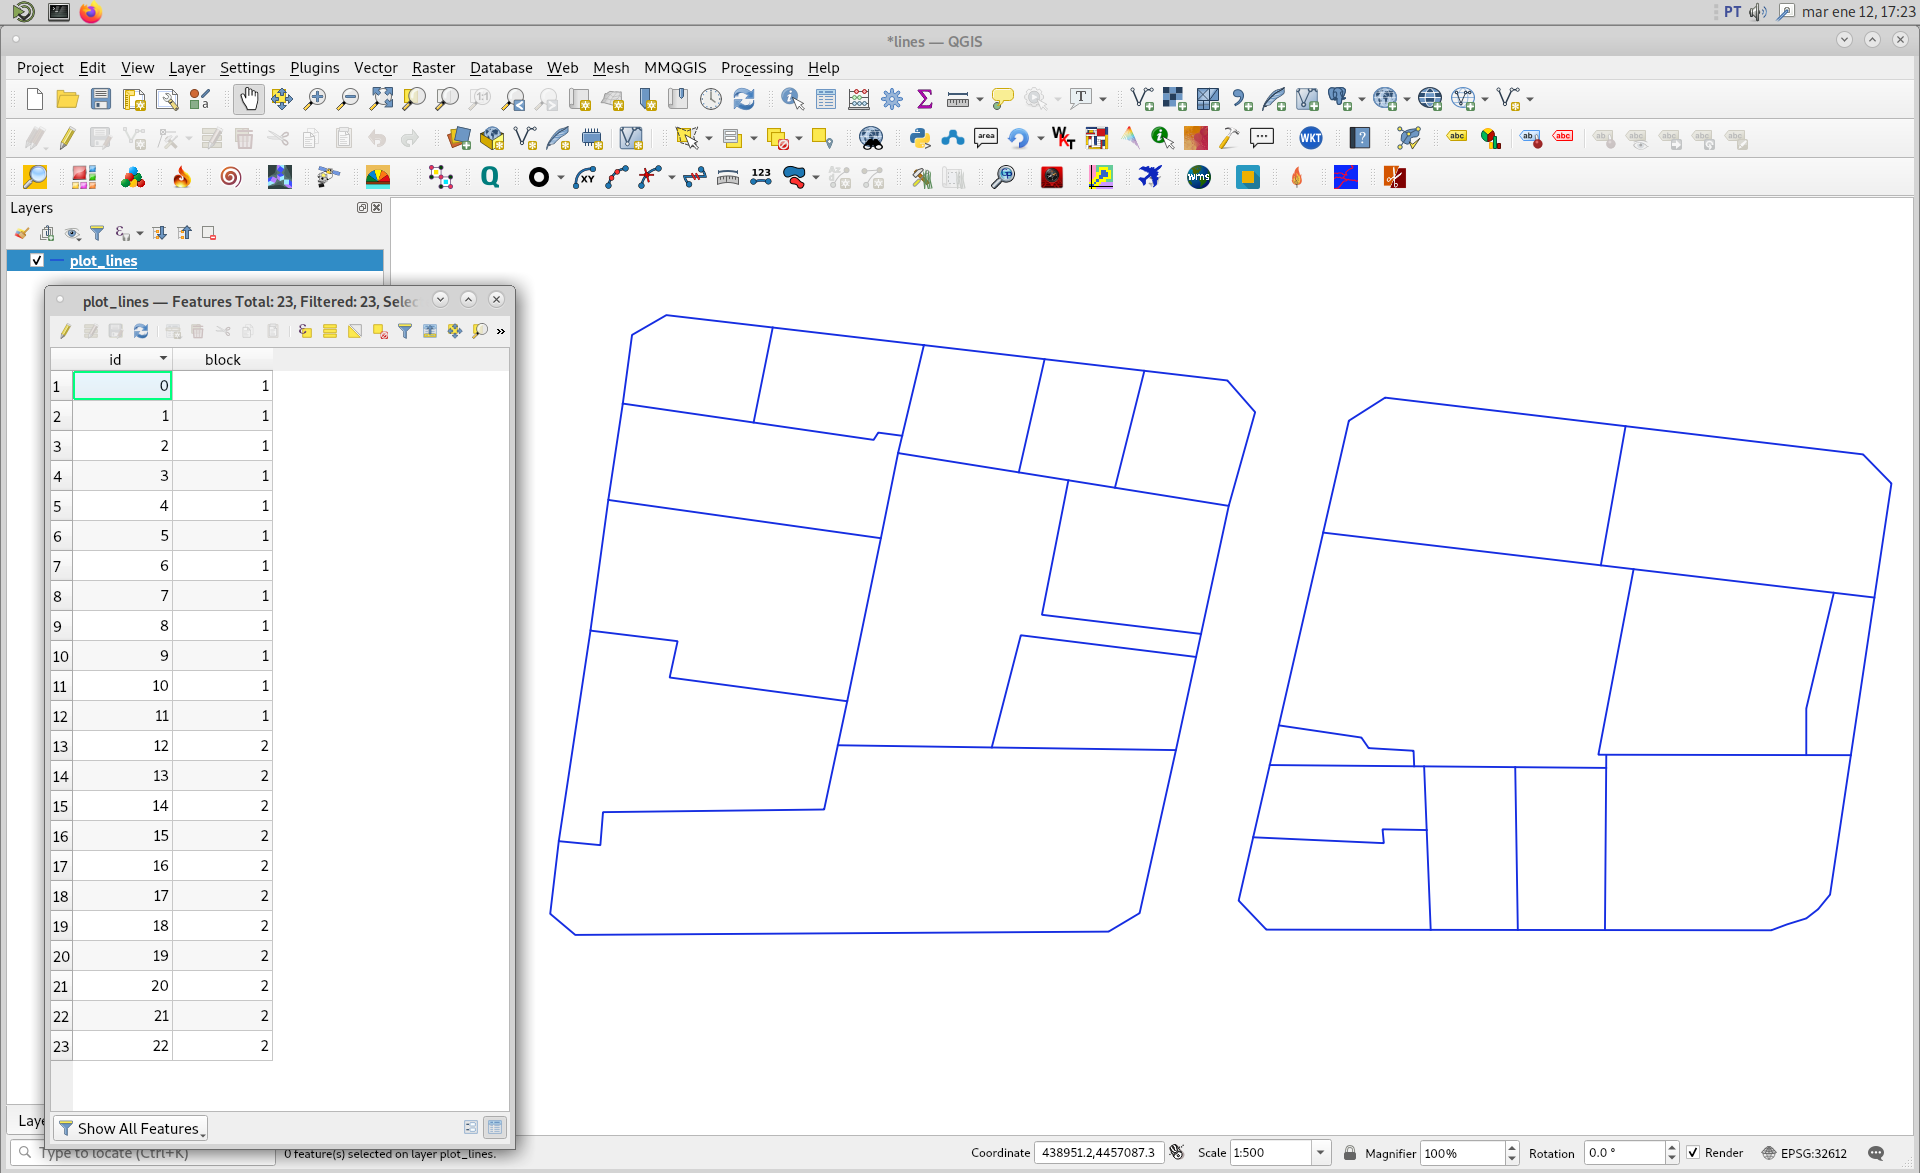Click the Firefox icon in top panel
1920x1173 pixels.
(x=90, y=12)
